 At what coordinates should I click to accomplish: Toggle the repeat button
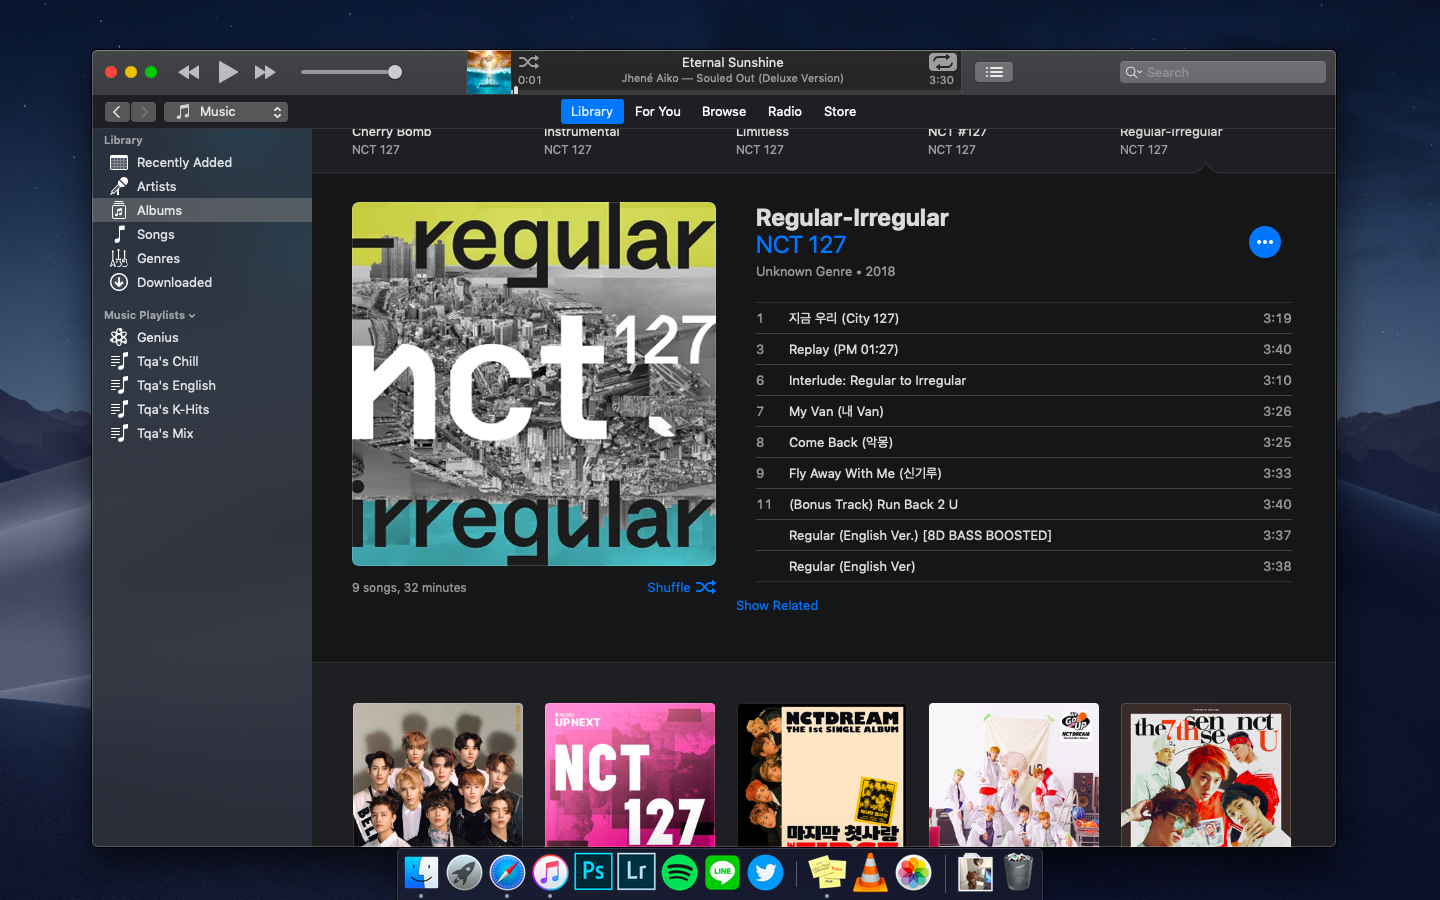[942, 62]
